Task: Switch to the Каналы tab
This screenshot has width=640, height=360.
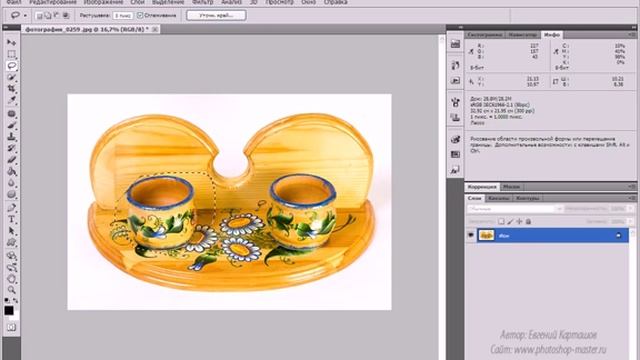Action: pyautogui.click(x=498, y=198)
